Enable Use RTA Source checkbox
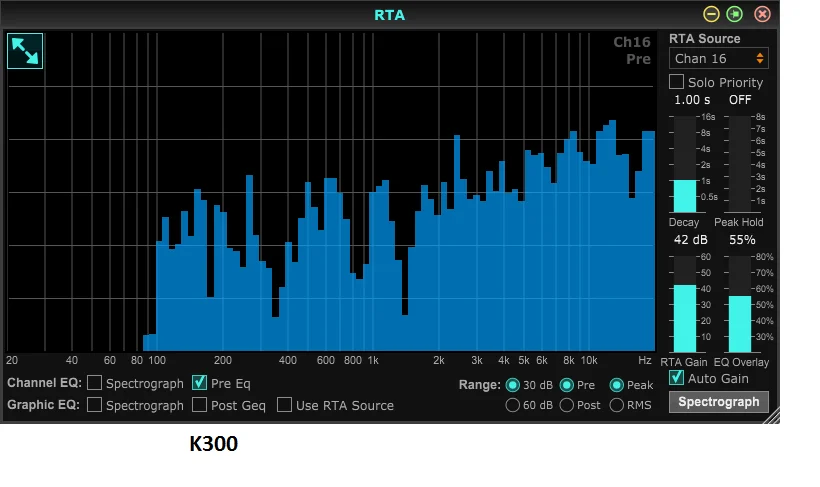 pyautogui.click(x=284, y=405)
